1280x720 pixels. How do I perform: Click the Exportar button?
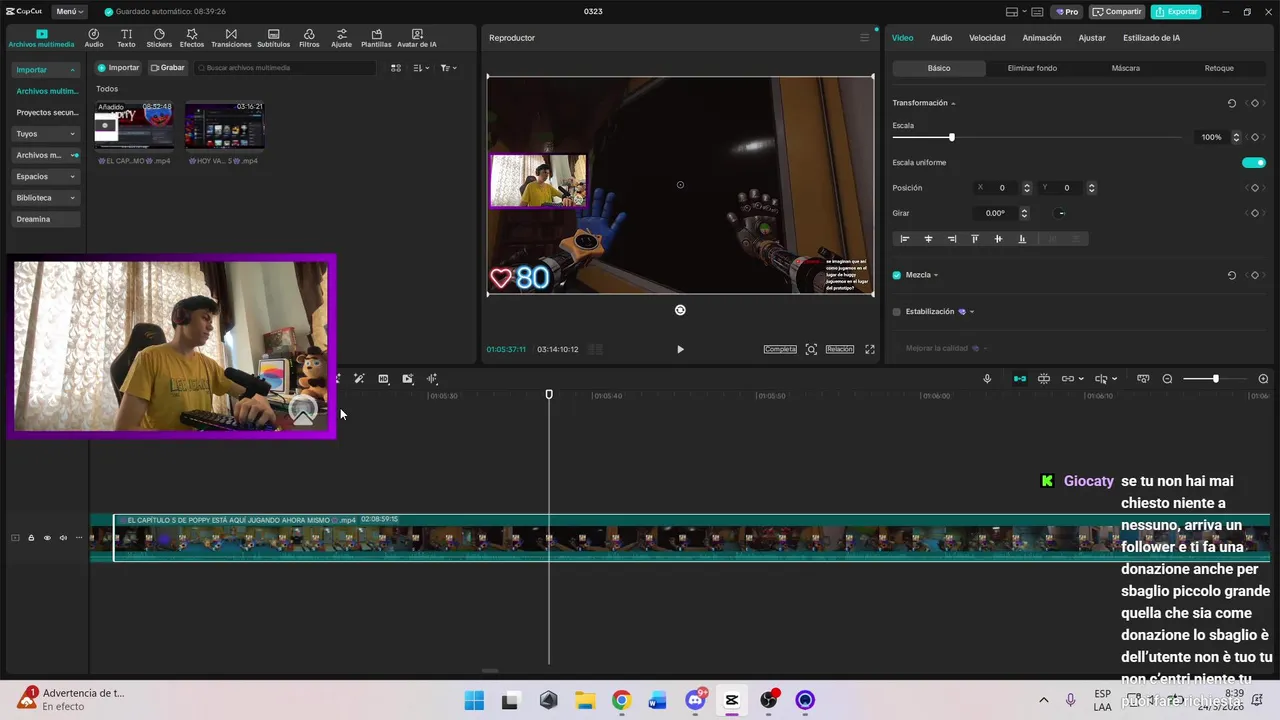(x=1176, y=12)
